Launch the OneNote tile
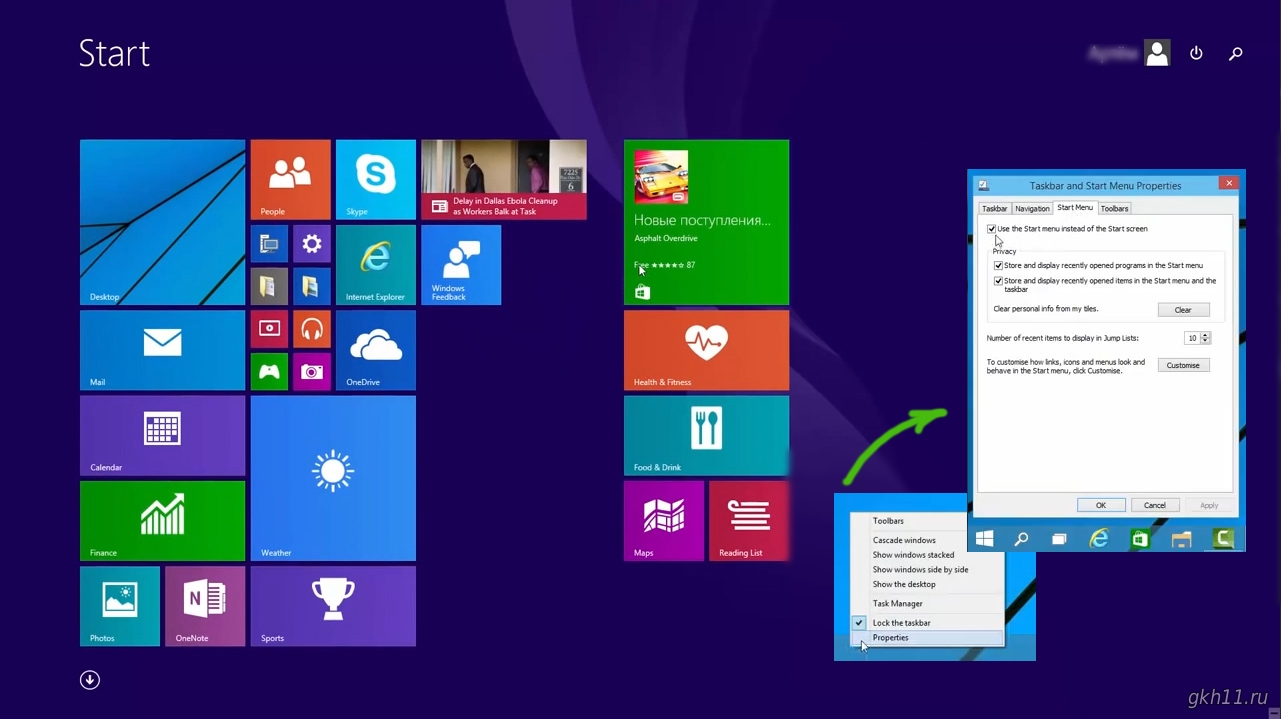Image resolution: width=1281 pixels, height=719 pixels. pos(205,606)
